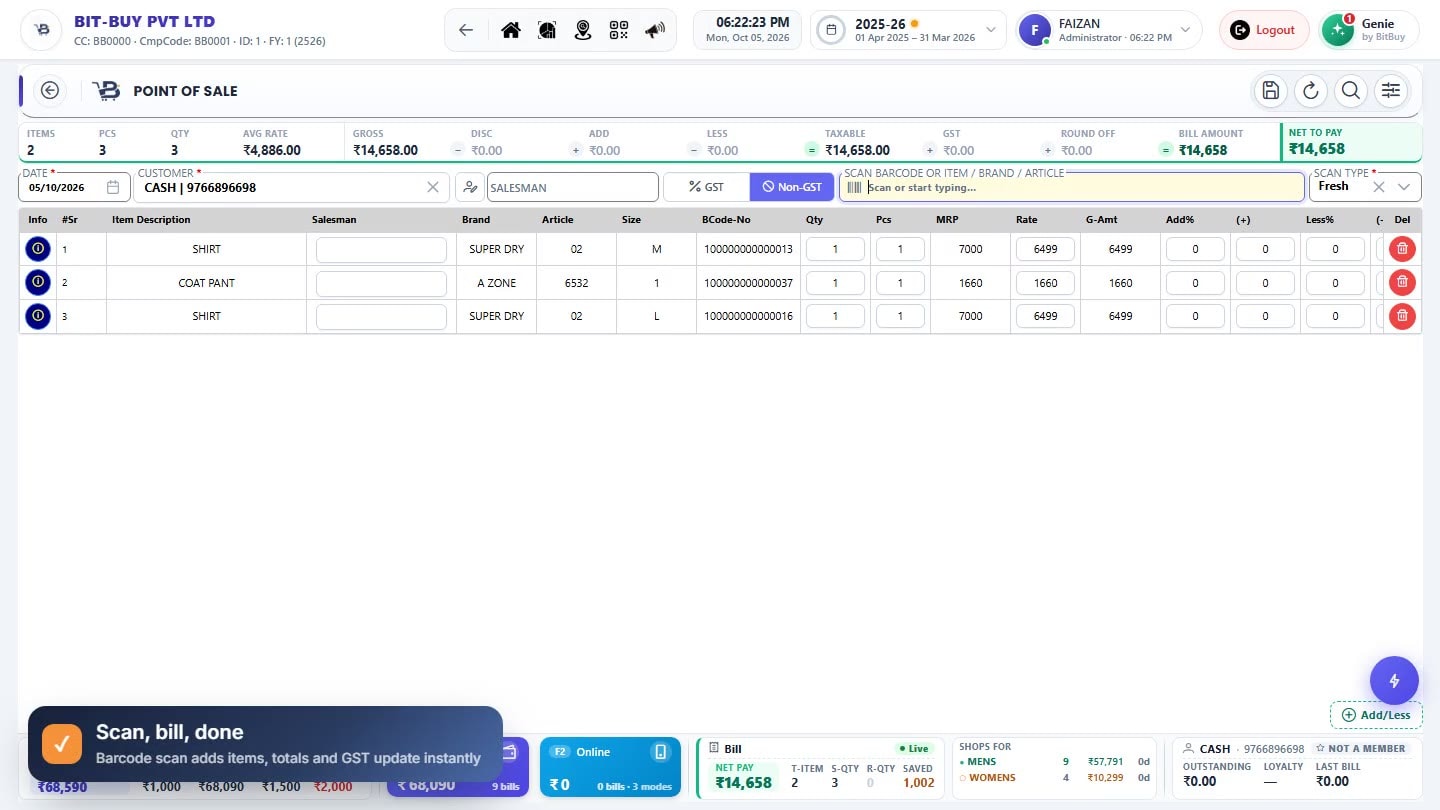The height and width of the screenshot is (810, 1440).
Task: Open the Genie by BitBuy assistant
Action: click(1370, 30)
